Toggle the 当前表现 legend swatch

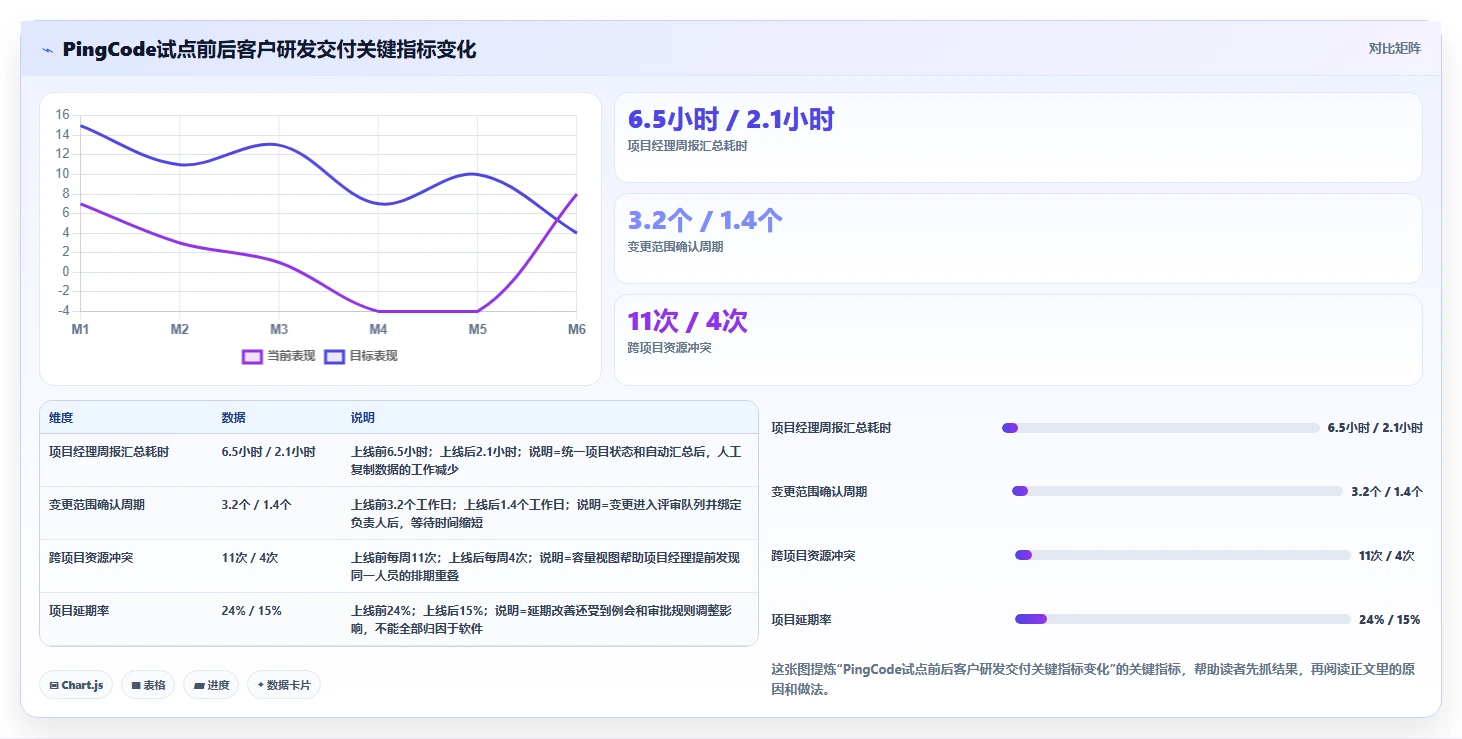pos(252,356)
